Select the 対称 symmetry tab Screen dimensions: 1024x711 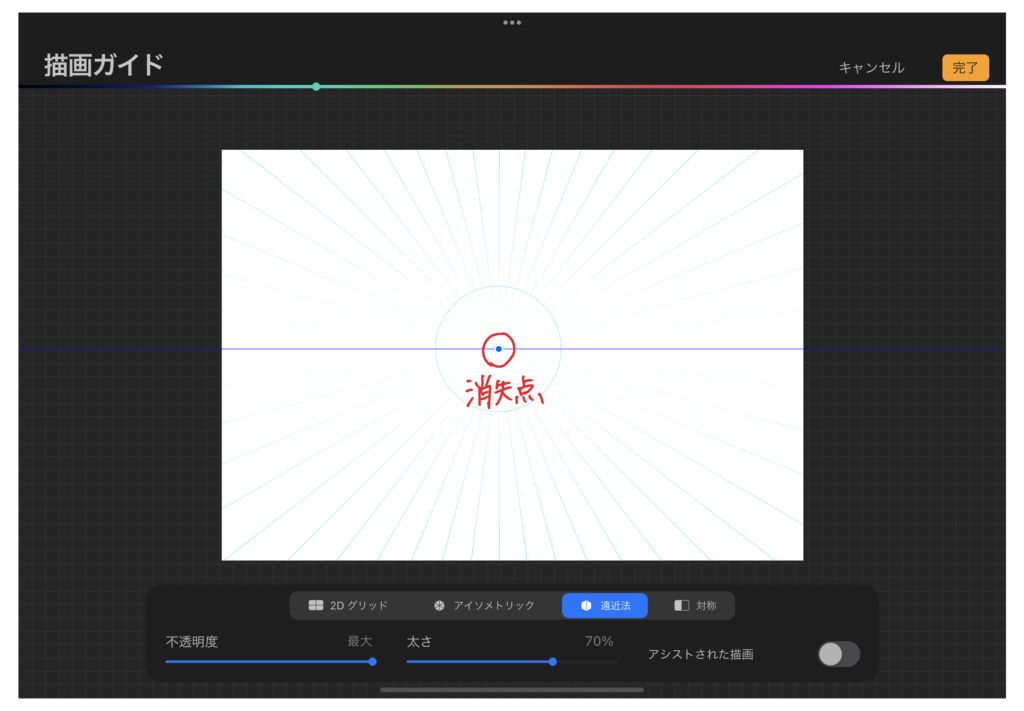(695, 605)
